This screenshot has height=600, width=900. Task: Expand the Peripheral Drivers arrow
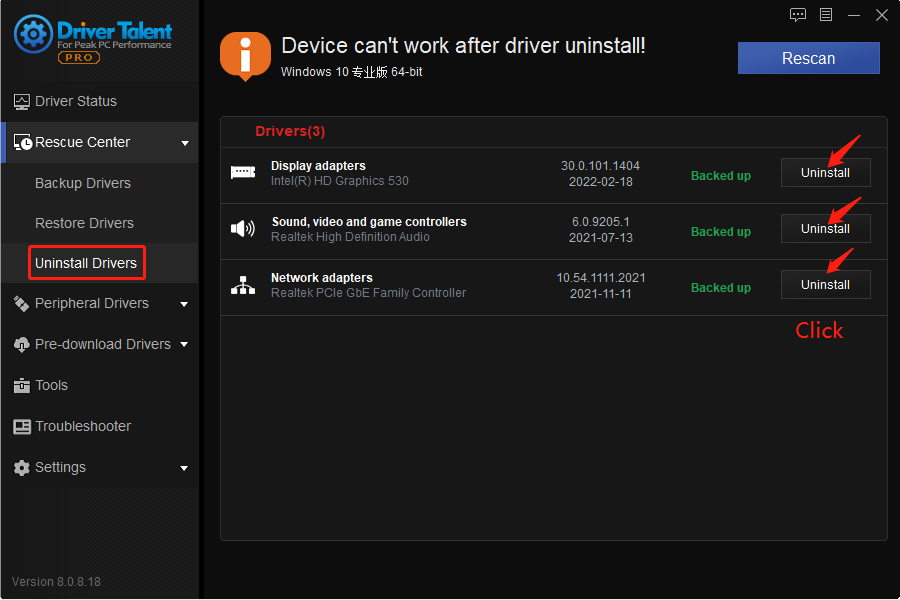(x=184, y=304)
